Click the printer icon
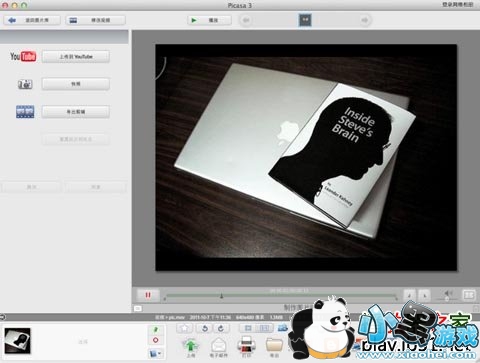The image size is (480, 363). 246,345
